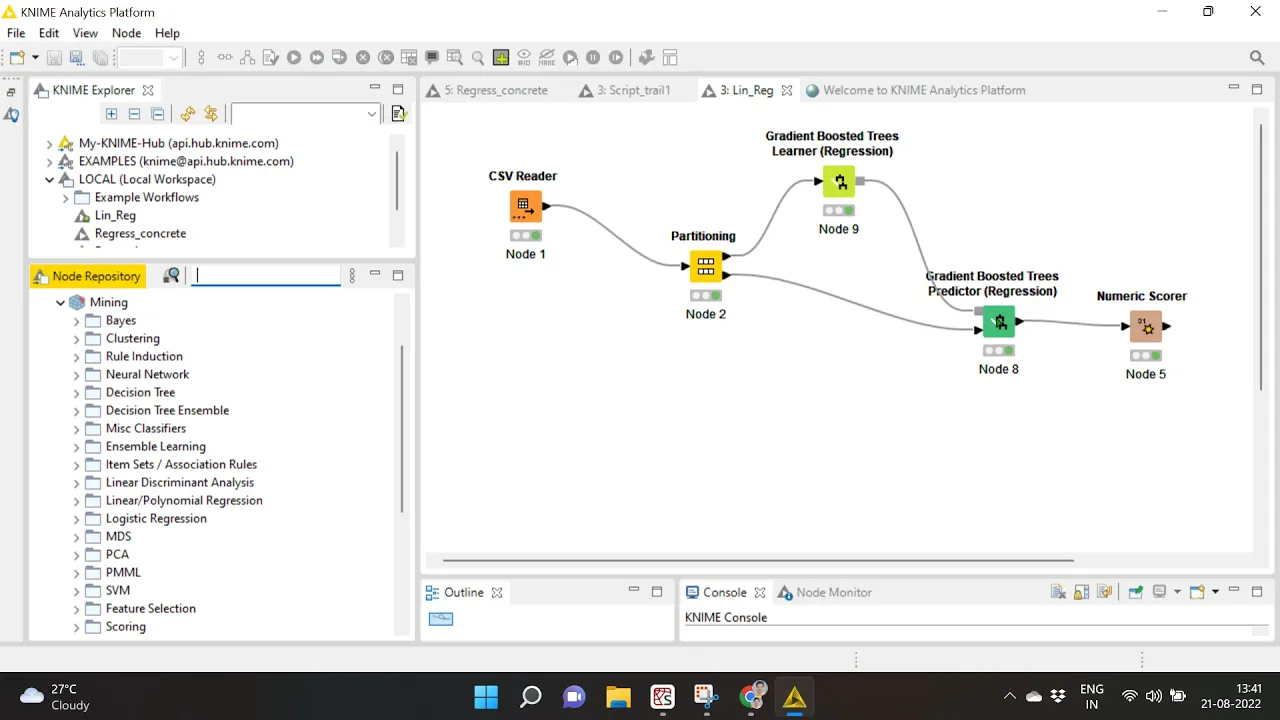Click the resume loop execution icon

pyautogui.click(x=616, y=58)
